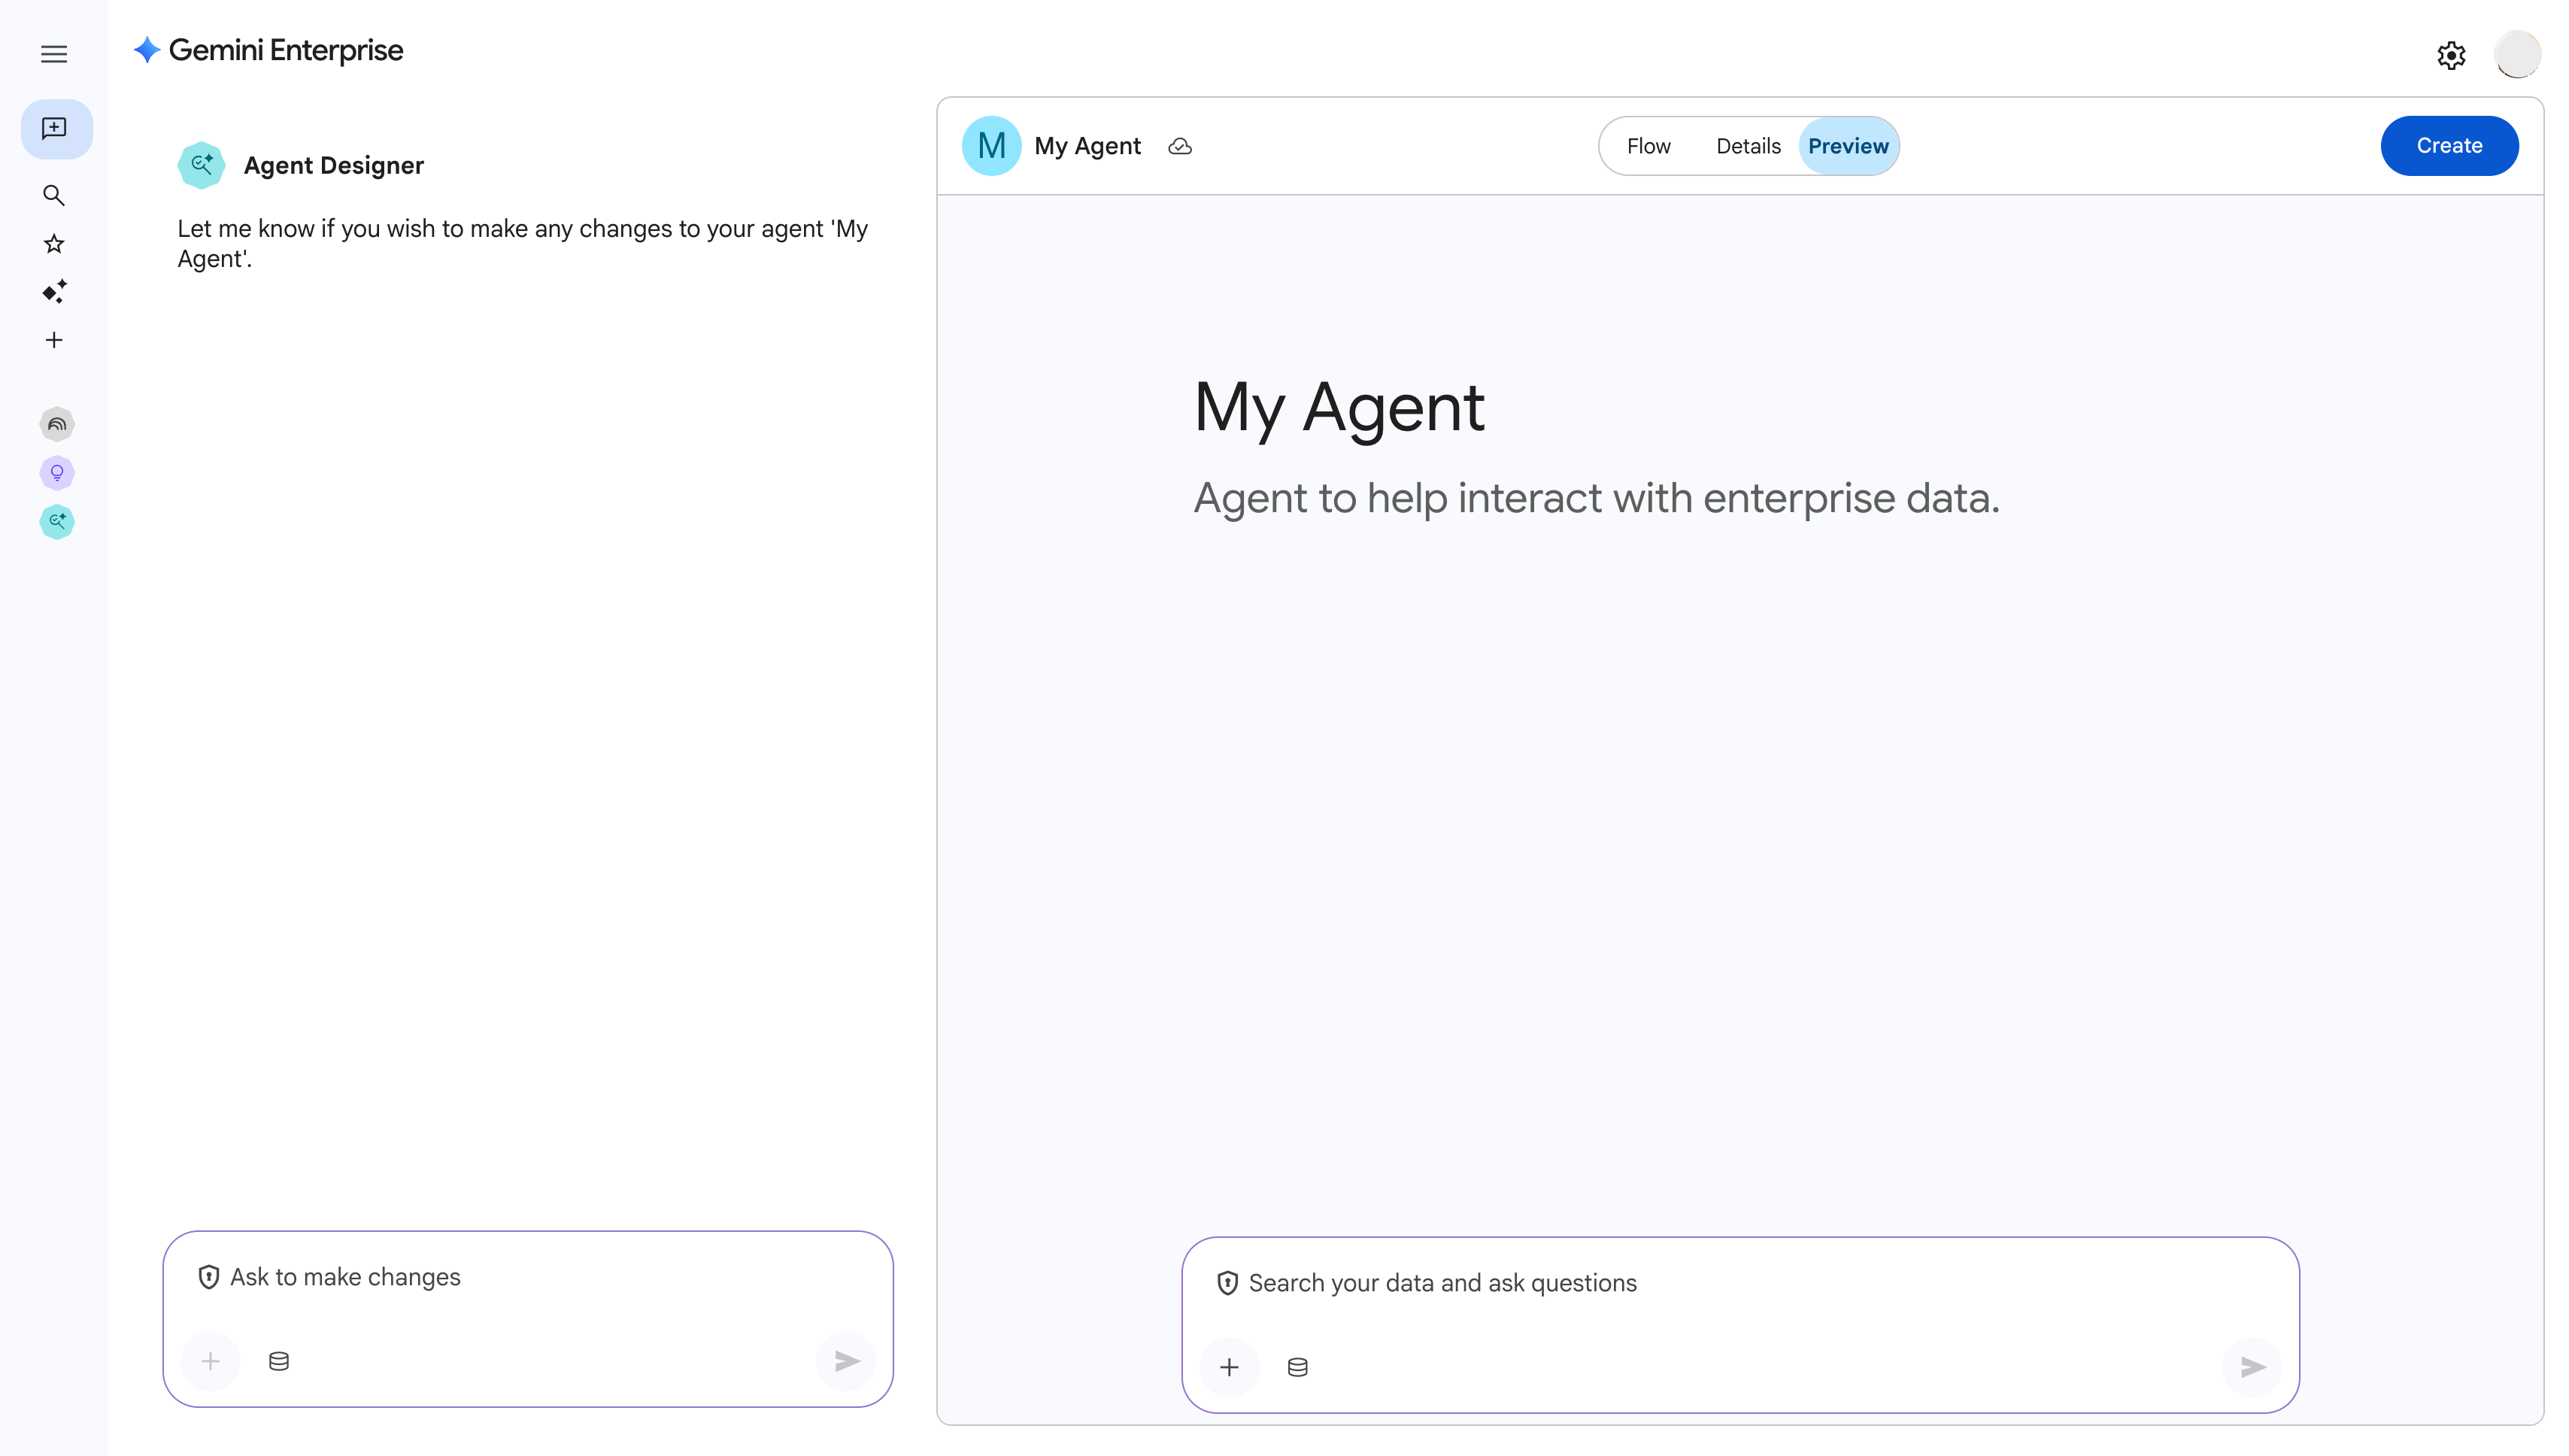This screenshot has width=2569, height=1456.
Task: Open the gray rainbow agent from the sidebar
Action: (x=57, y=423)
